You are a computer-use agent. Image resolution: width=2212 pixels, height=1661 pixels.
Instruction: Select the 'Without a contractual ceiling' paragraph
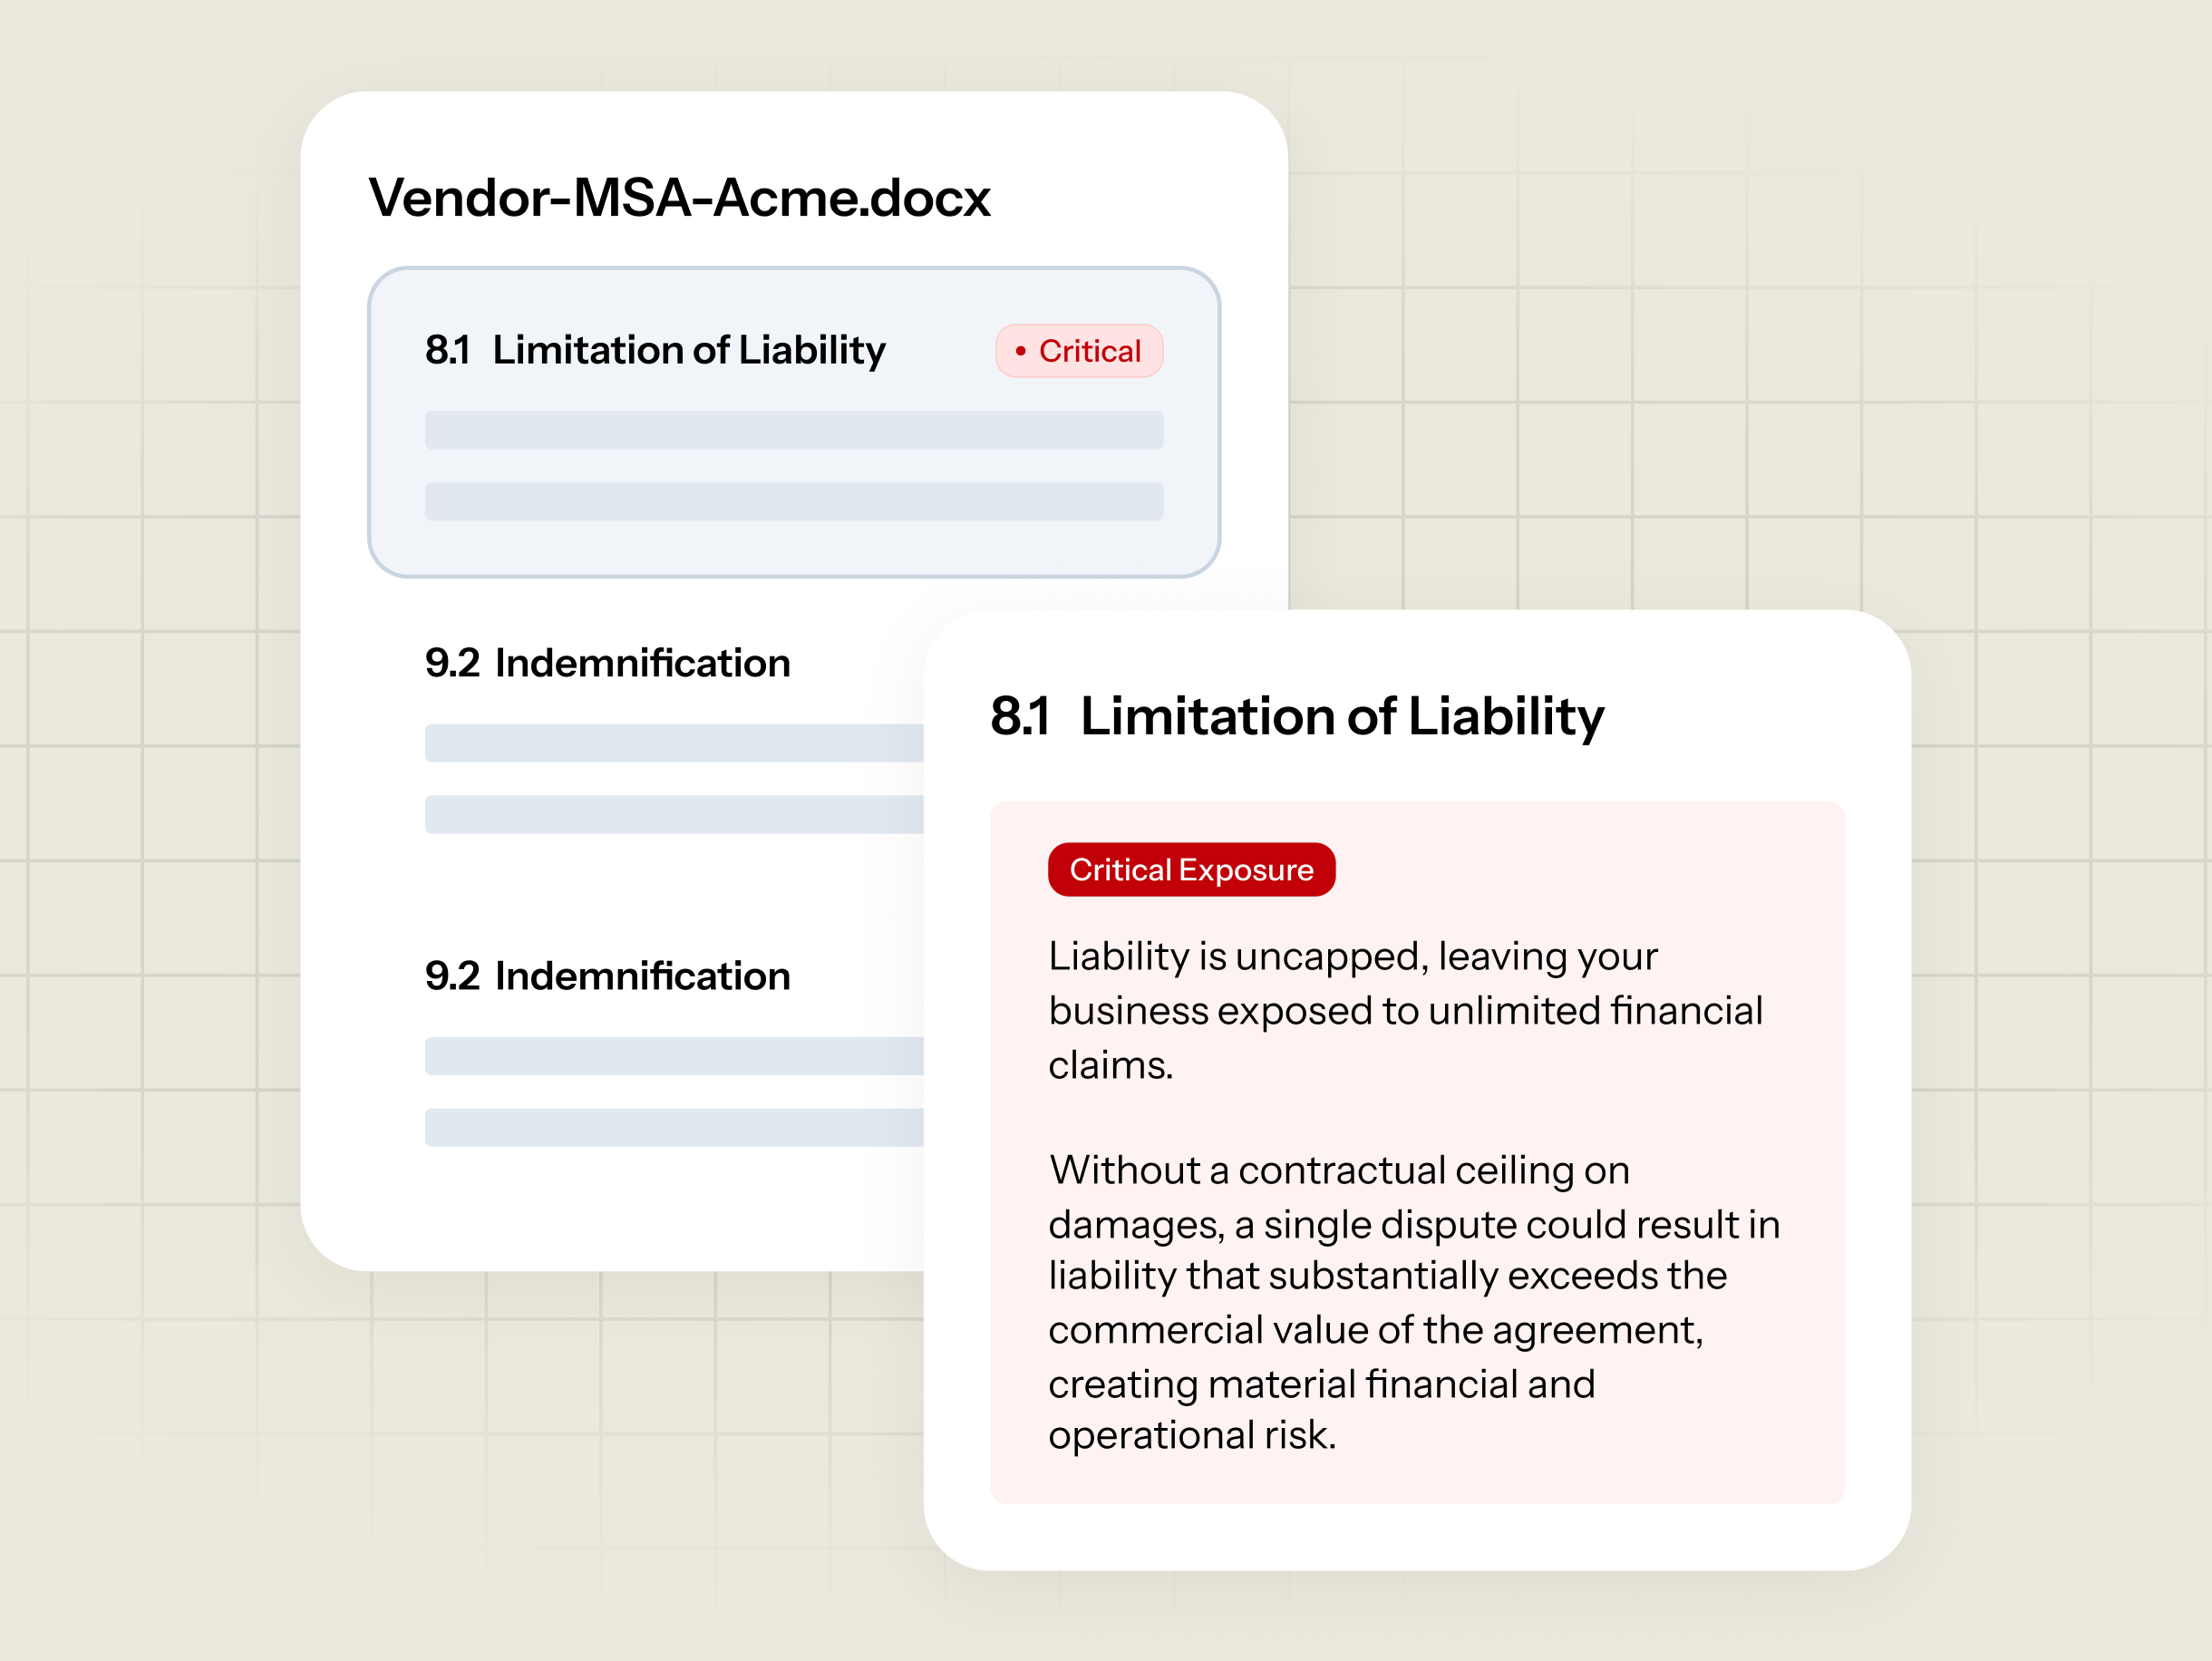coord(1414,1302)
